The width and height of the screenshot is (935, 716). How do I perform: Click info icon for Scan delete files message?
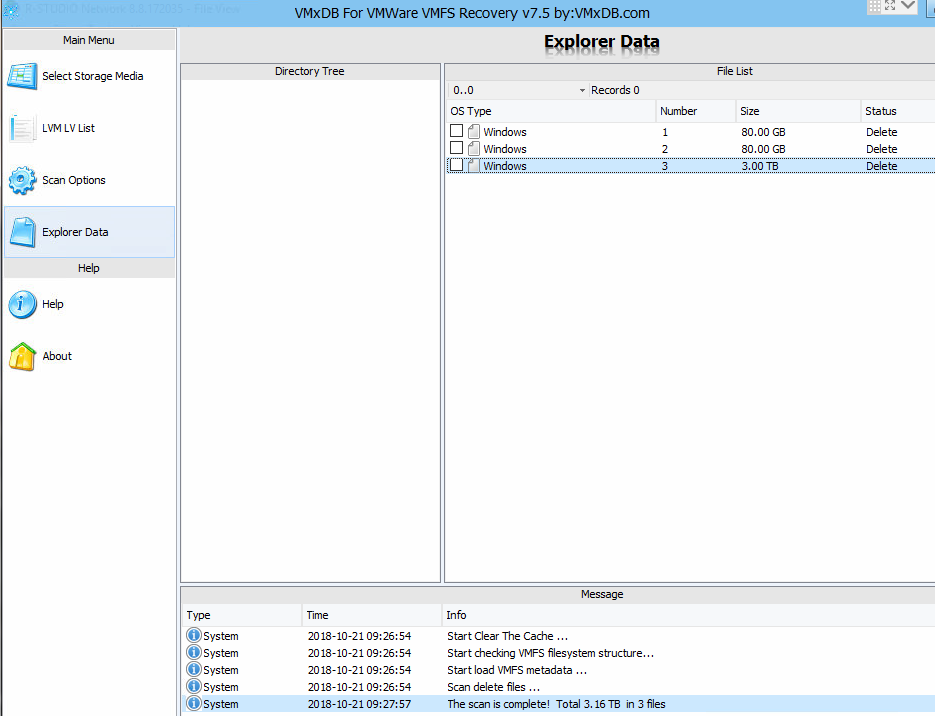pos(193,686)
